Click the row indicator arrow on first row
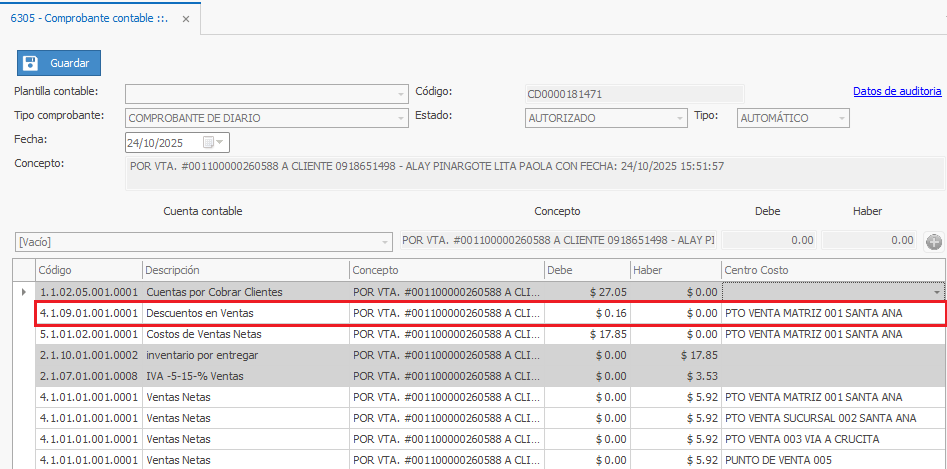Screen dimensions: 947x469 23,292
